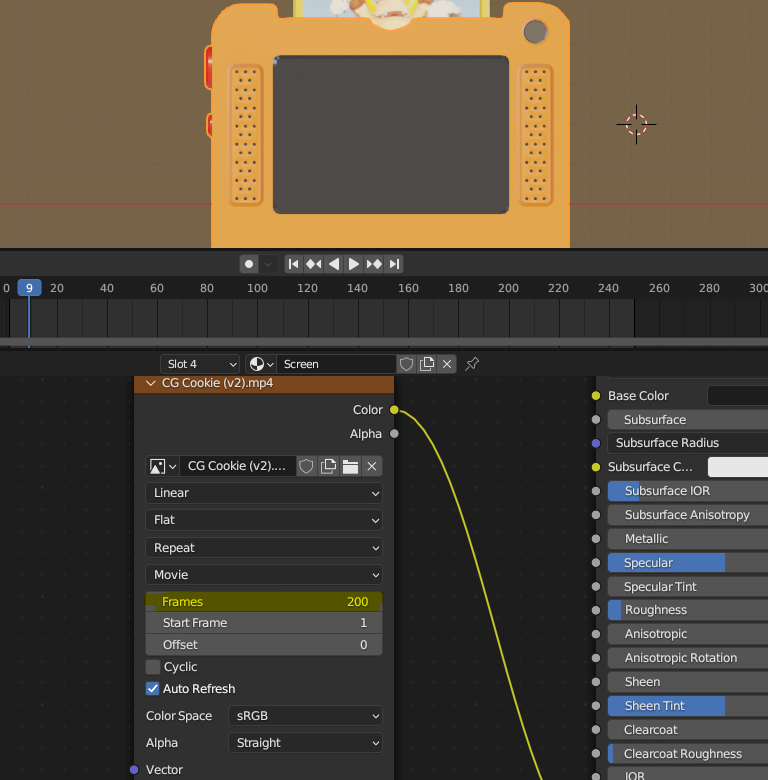This screenshot has width=768, height=780.
Task: Click the Frames value field
Action: click(264, 602)
